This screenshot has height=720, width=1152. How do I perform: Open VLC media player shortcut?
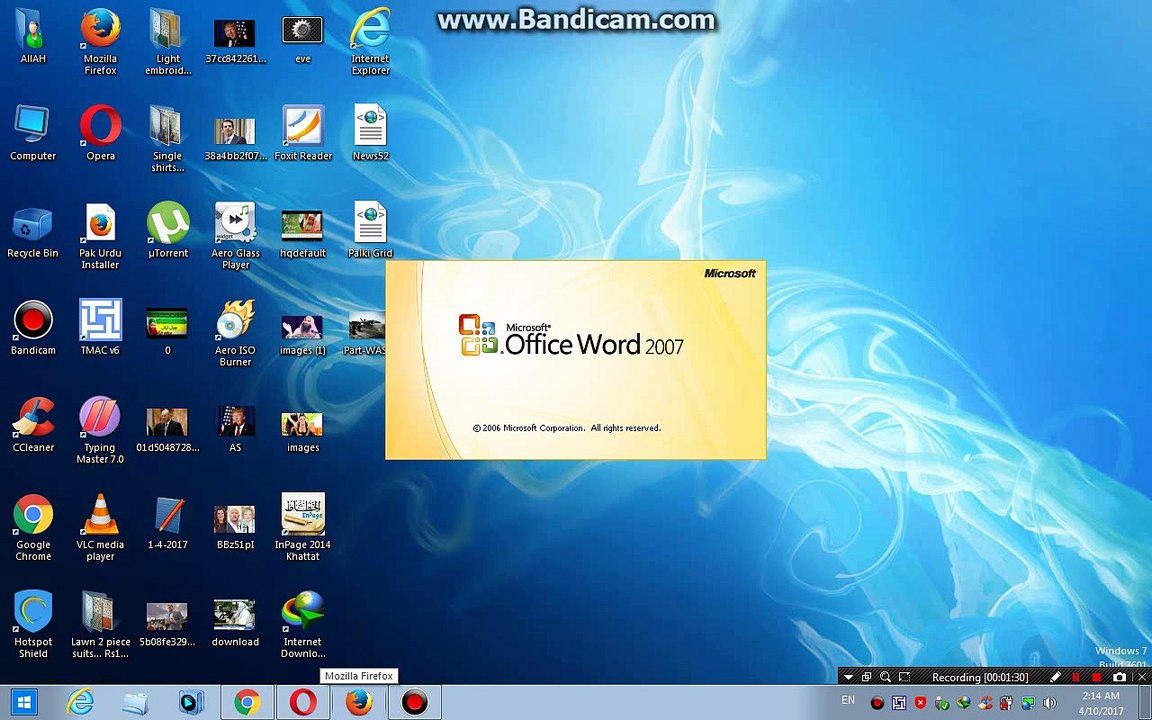click(x=100, y=527)
